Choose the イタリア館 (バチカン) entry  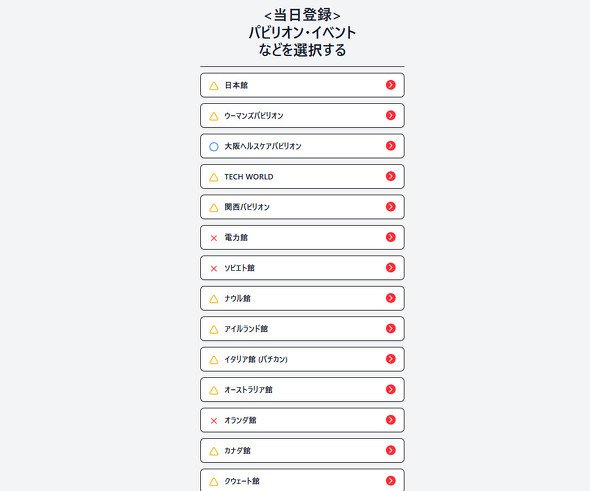tap(302, 359)
